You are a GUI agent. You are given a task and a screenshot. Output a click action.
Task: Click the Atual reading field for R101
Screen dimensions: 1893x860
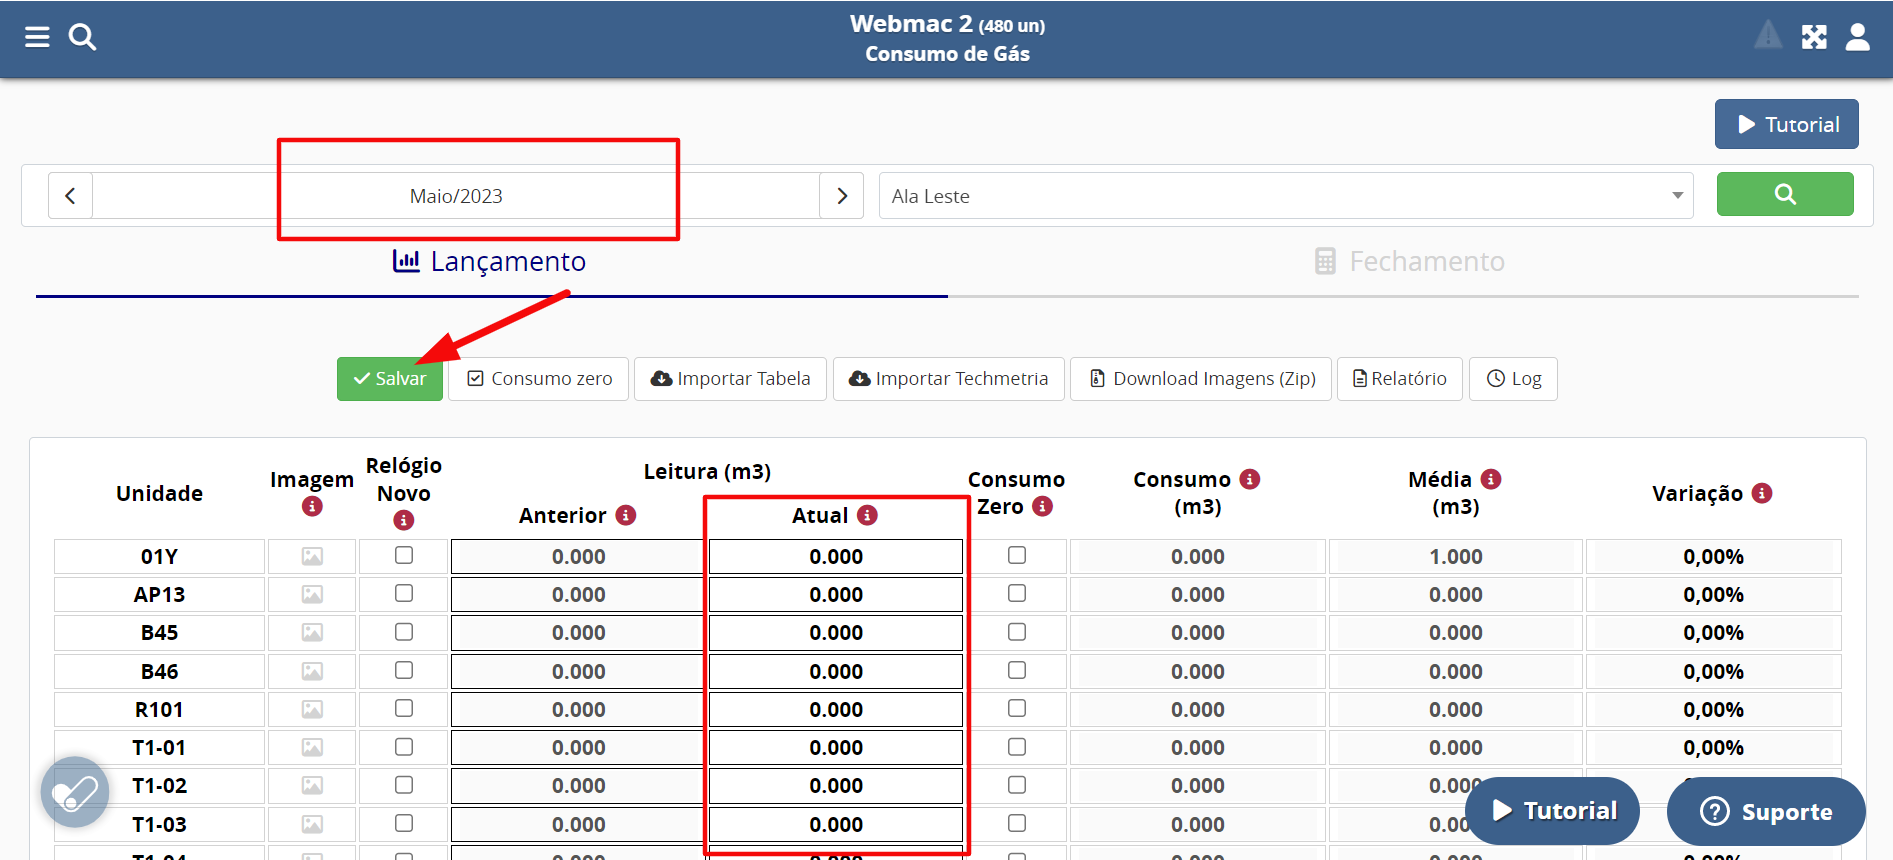(x=836, y=710)
